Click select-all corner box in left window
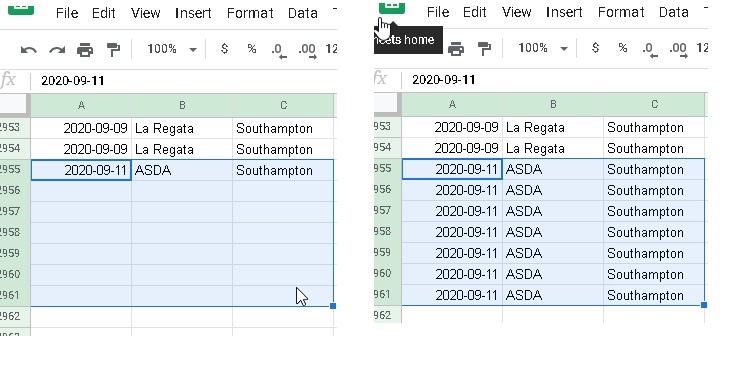This screenshot has height=373, width=741. coord(14,104)
